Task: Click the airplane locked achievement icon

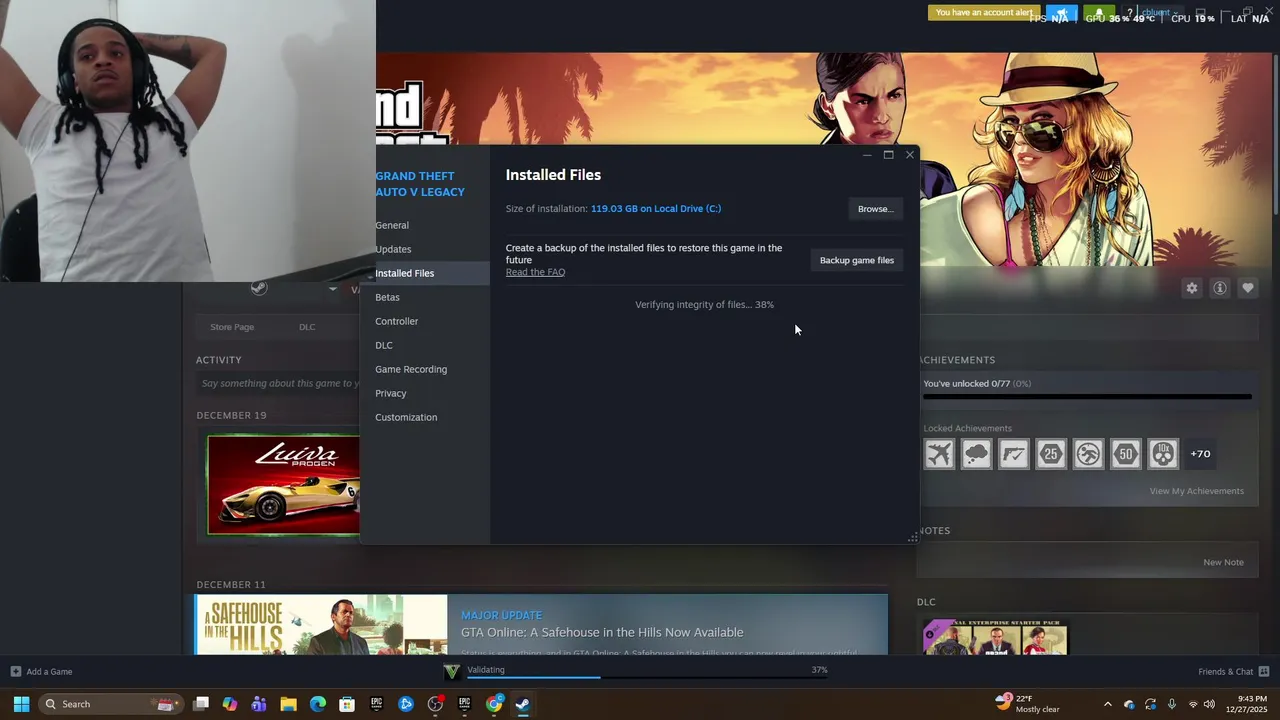Action: (939, 454)
